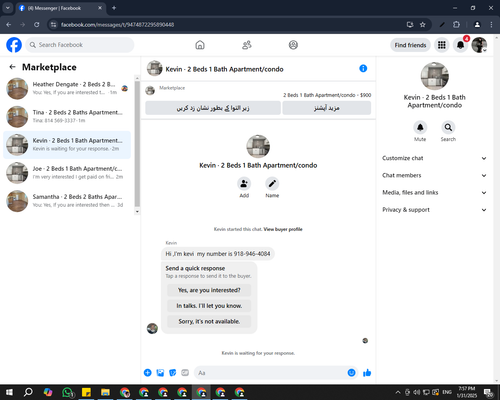The image size is (500, 400).
Task: Click the conversation list scrollbar thumb
Action: click(137, 144)
